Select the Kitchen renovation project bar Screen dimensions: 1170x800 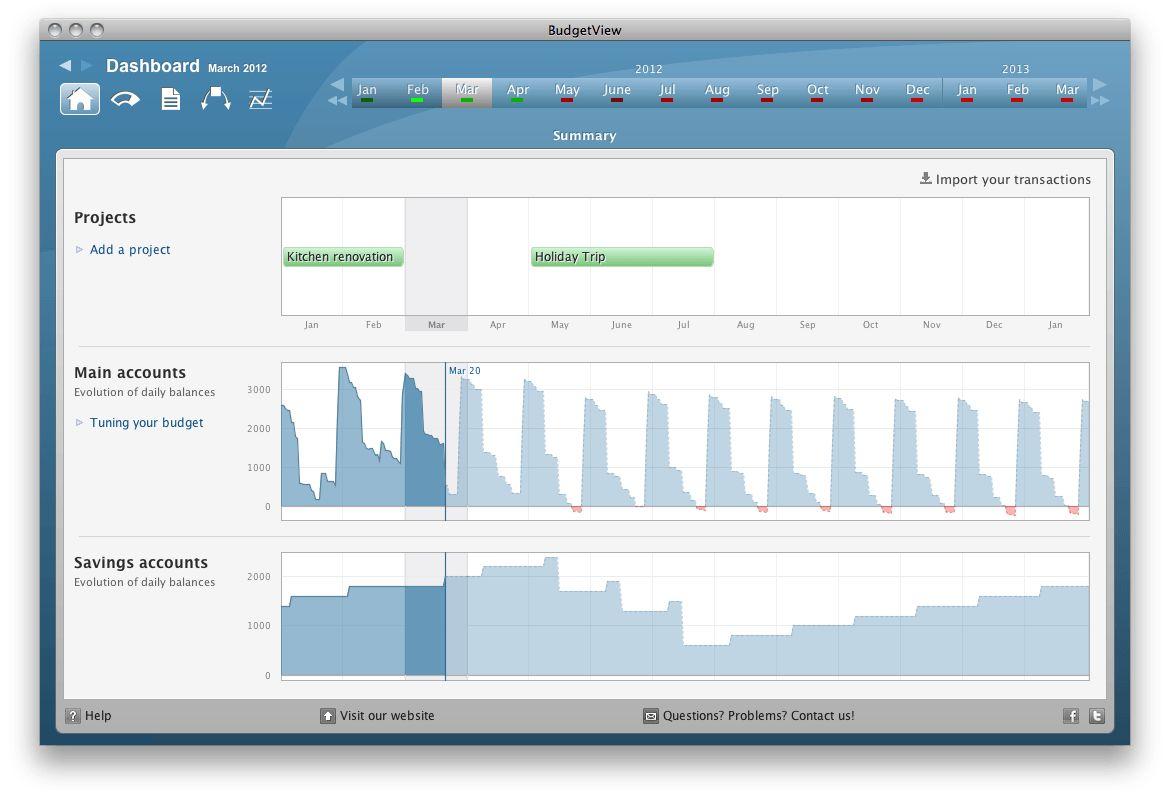(x=343, y=257)
